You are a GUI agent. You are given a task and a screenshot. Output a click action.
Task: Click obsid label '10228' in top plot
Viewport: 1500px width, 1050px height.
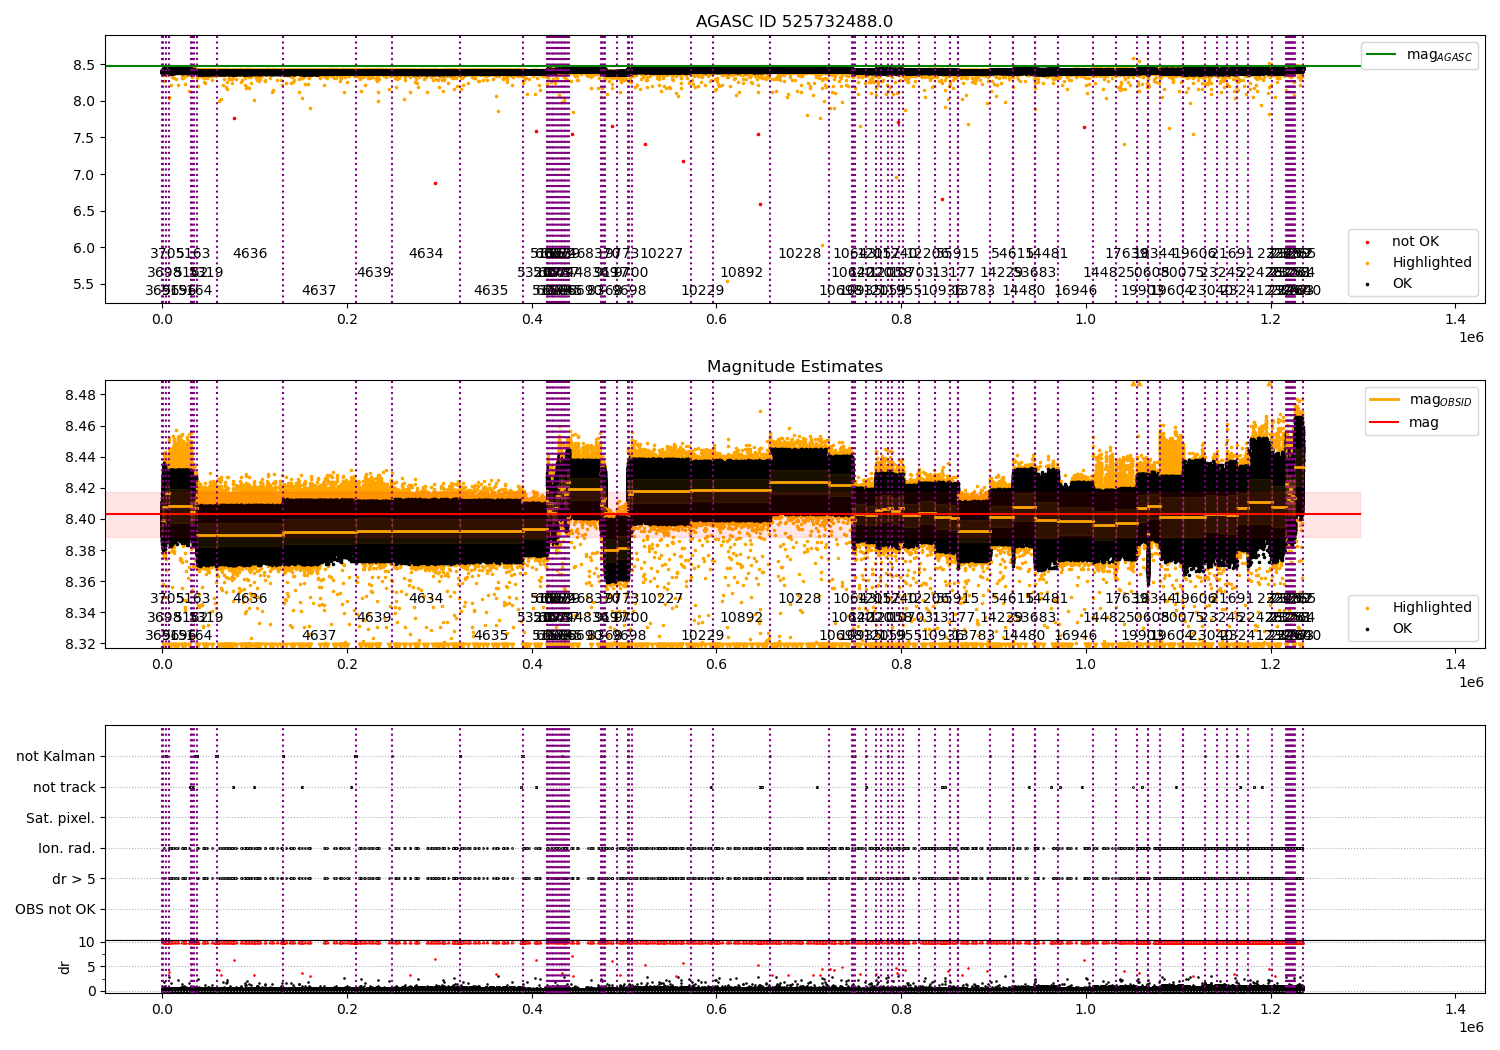tap(800, 254)
